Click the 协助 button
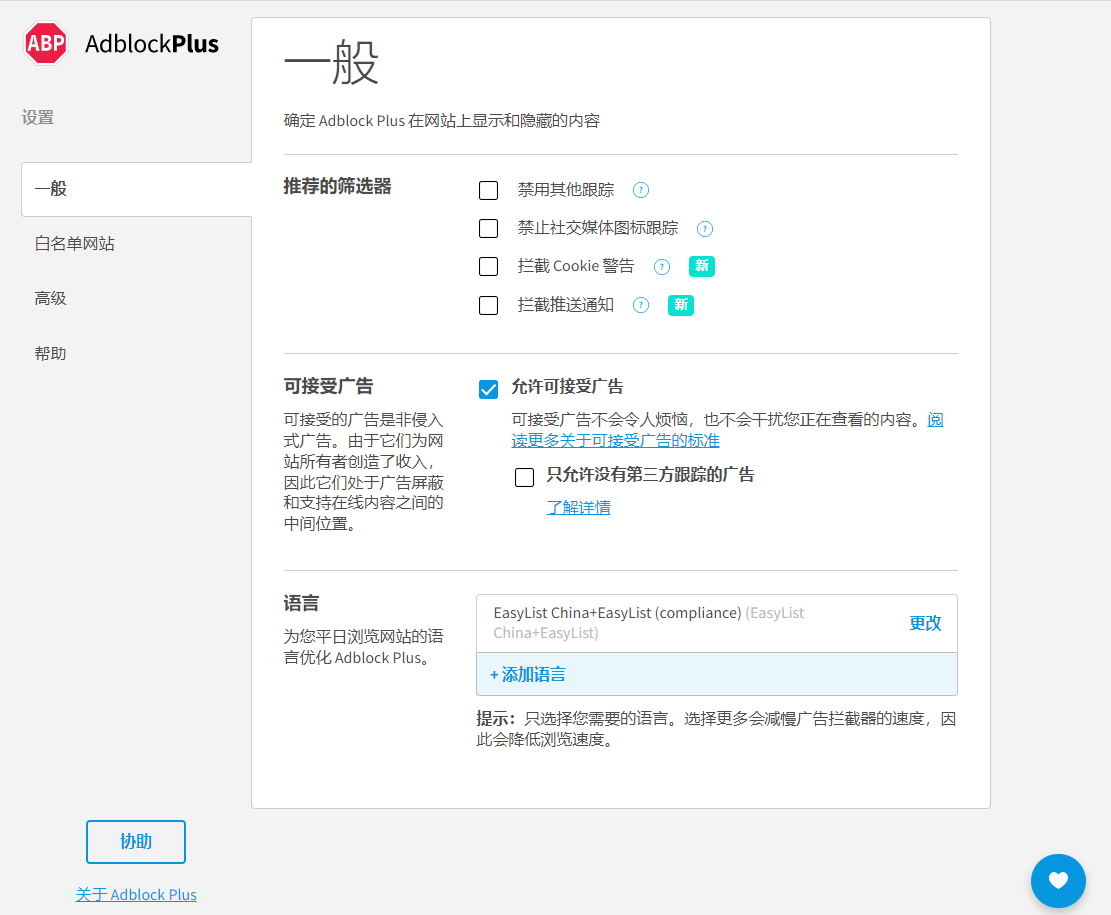This screenshot has height=915, width=1111. (136, 841)
